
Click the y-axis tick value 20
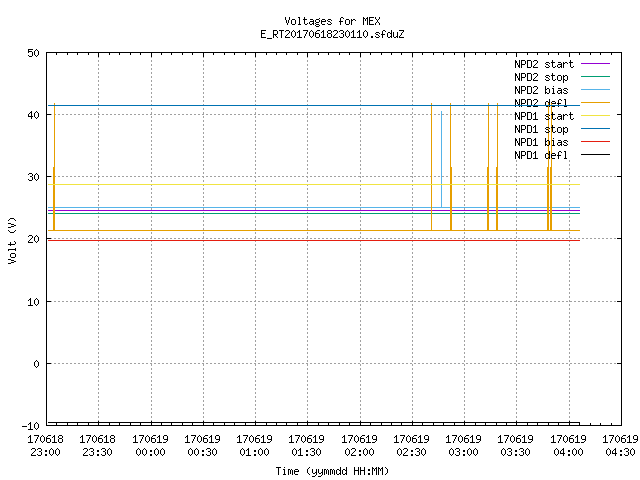coord(33,239)
